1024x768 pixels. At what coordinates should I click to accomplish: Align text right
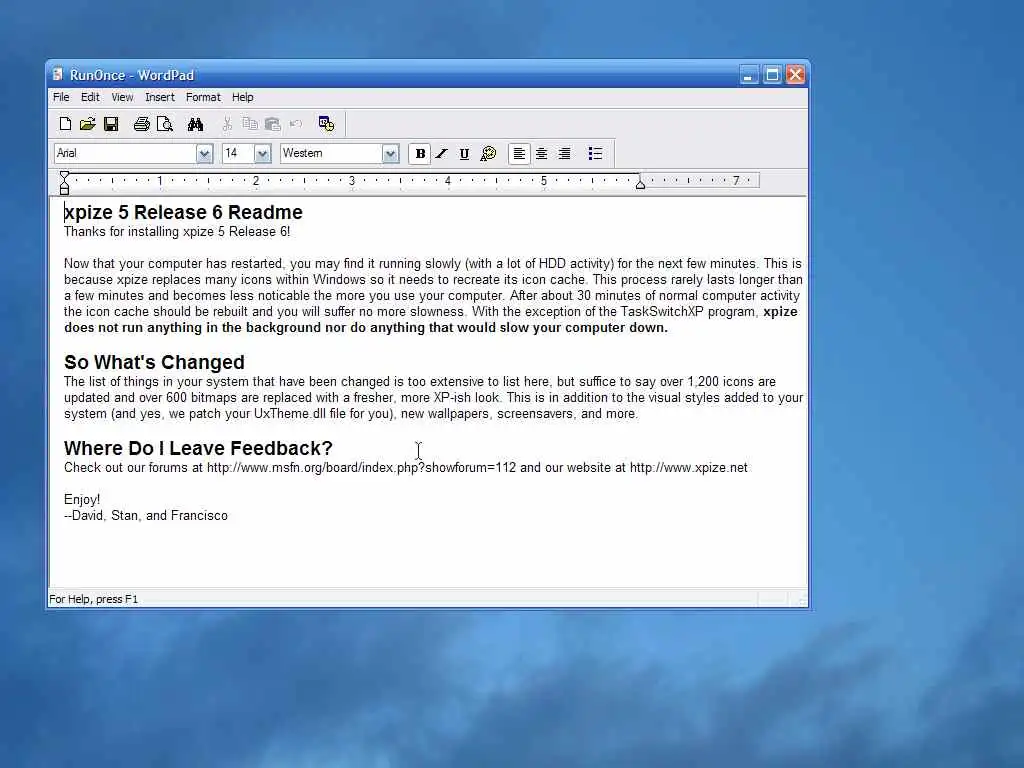564,154
